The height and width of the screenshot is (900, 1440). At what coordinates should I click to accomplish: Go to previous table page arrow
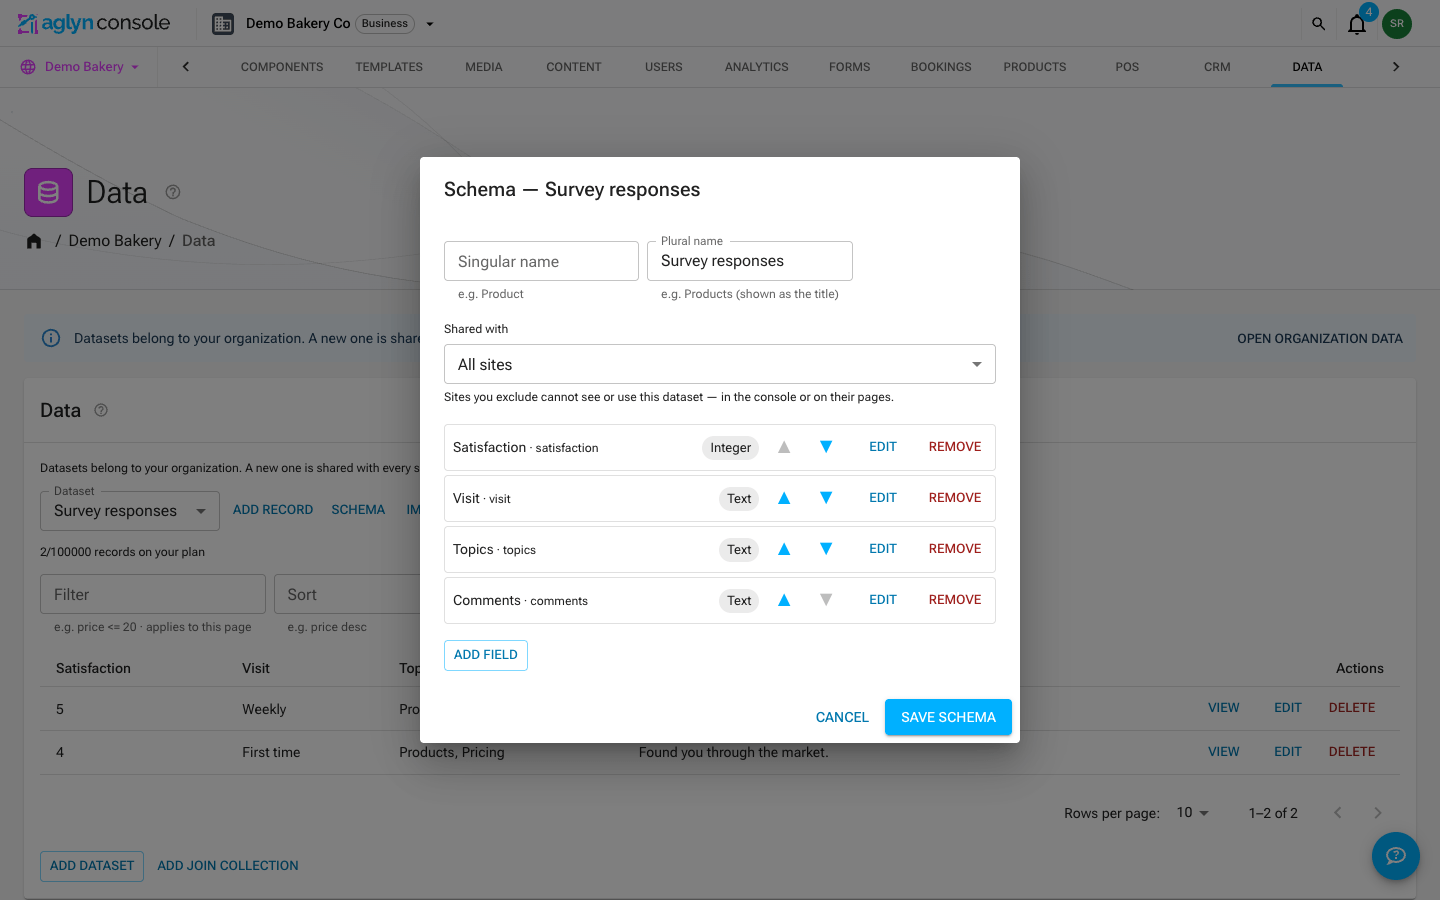pyautogui.click(x=1338, y=813)
